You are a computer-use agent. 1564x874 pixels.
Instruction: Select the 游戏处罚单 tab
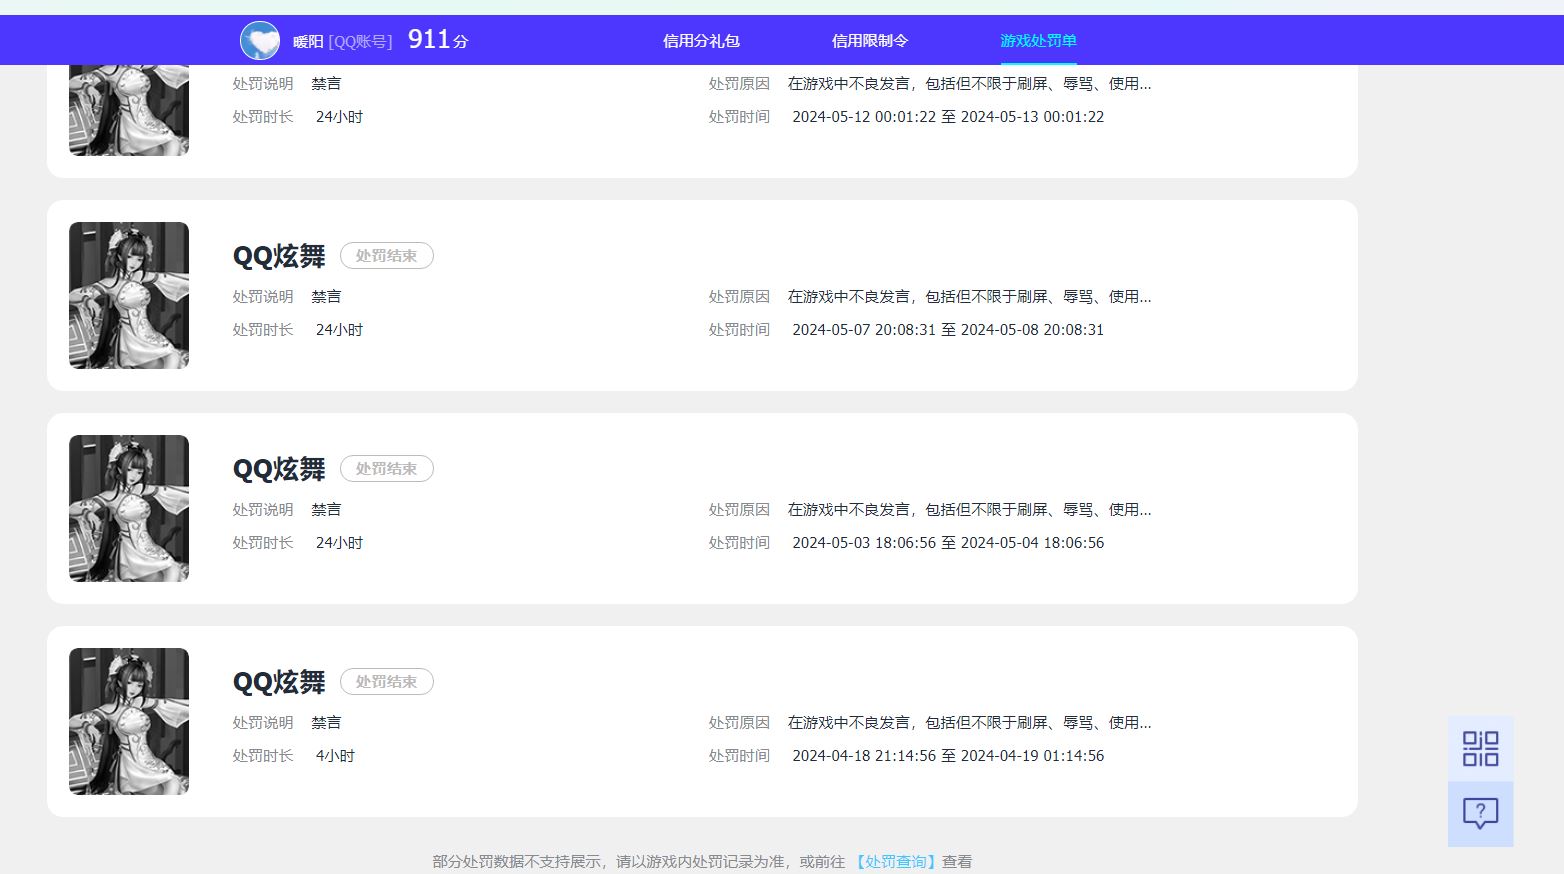tap(1038, 42)
